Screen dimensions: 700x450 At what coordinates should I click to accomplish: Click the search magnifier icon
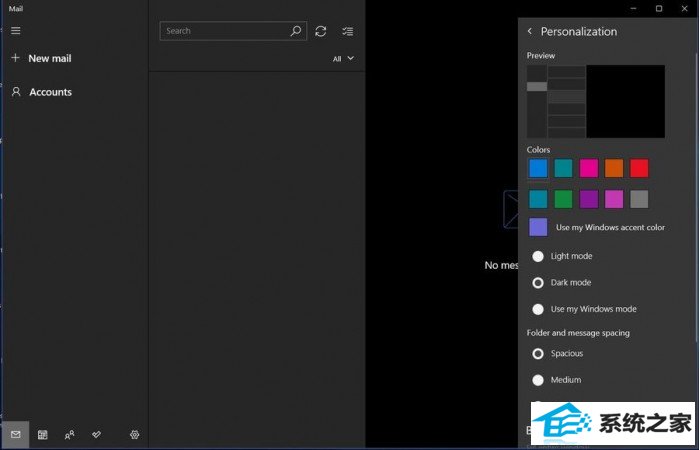[296, 31]
